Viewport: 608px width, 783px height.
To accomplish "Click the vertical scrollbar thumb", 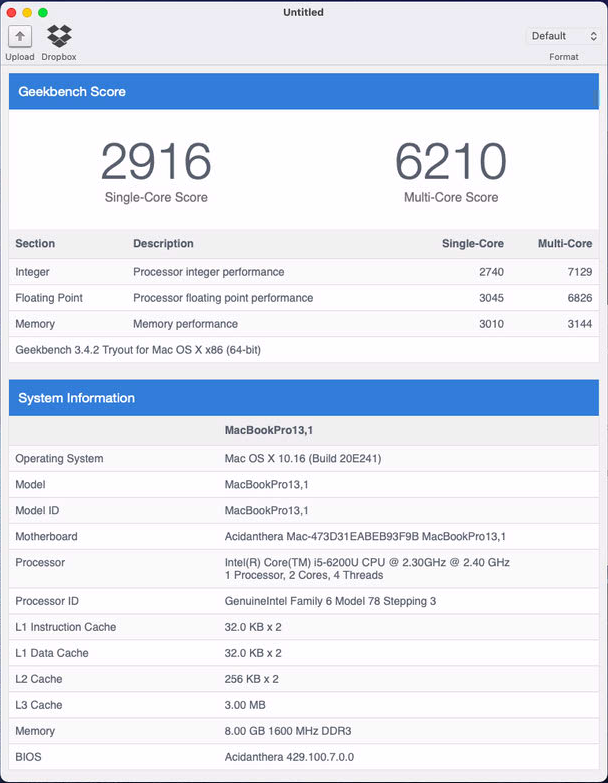I will tap(596, 99).
